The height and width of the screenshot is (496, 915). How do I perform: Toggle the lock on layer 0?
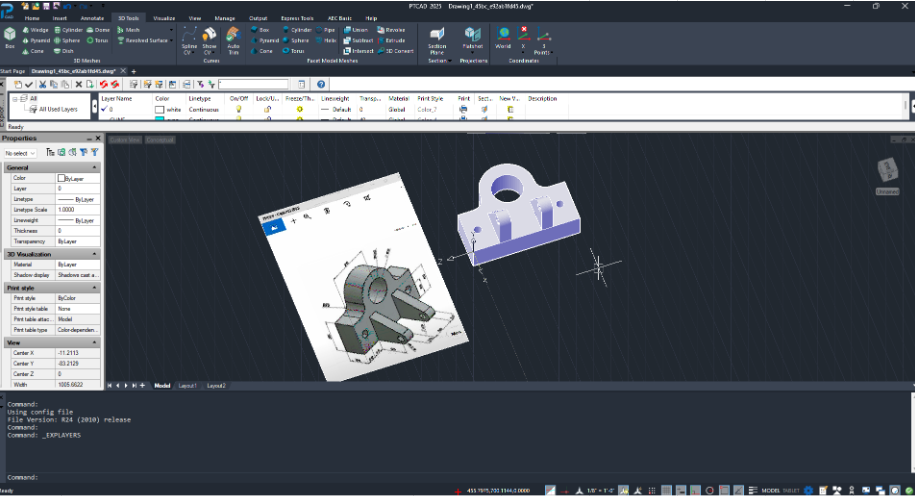click(x=267, y=109)
